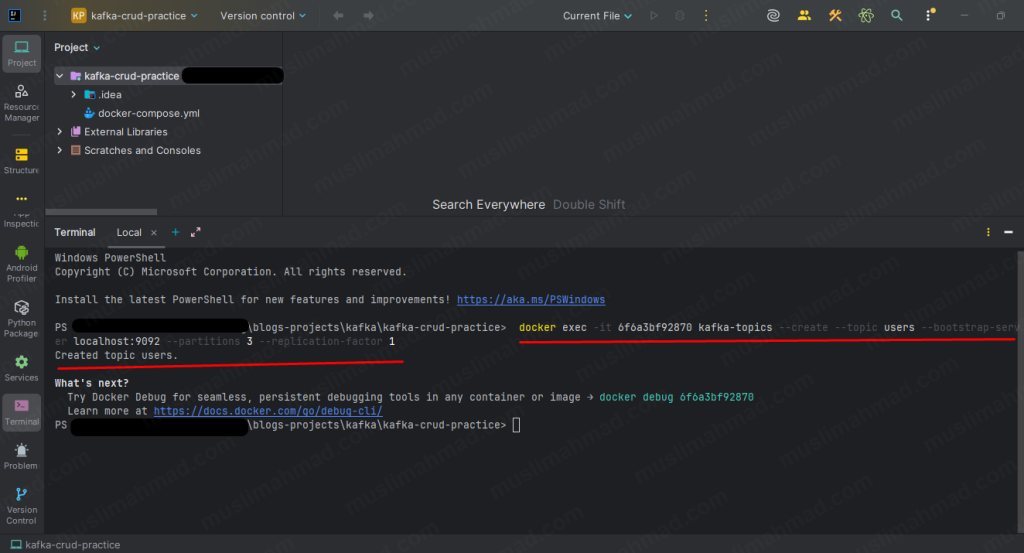1024x553 pixels.
Task: Restore the IDE window size
Action: 1000,16
